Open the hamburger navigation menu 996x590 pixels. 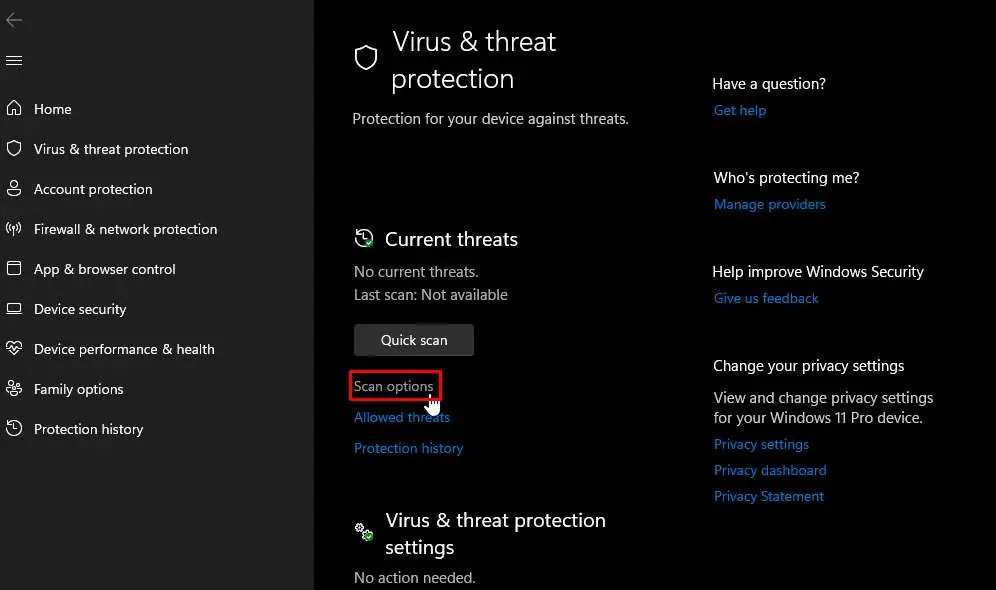click(14, 61)
